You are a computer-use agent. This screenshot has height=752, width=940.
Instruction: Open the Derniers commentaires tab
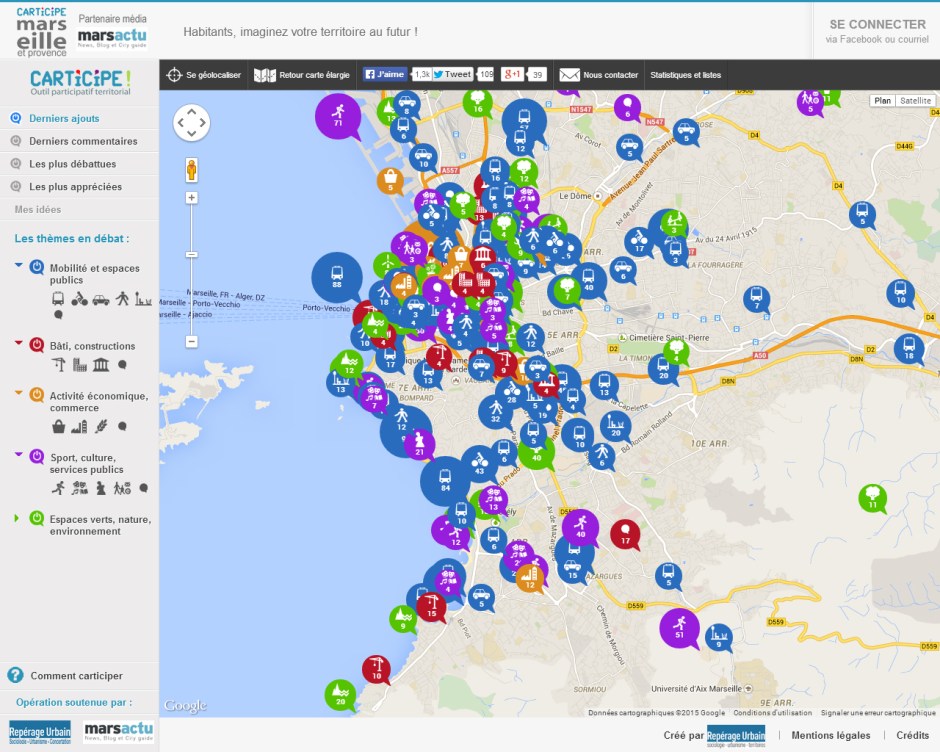[83, 141]
